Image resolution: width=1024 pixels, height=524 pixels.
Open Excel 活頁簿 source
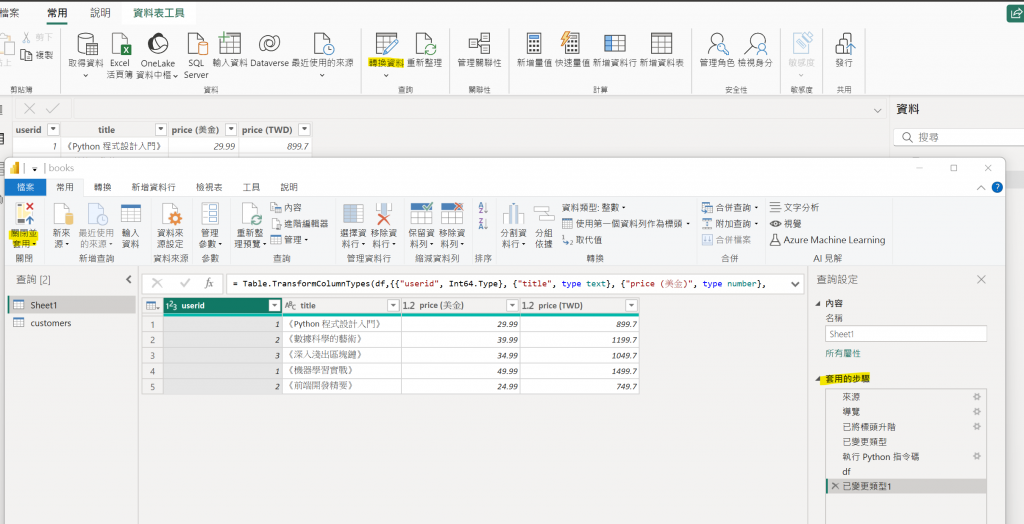pyautogui.click(x=120, y=55)
